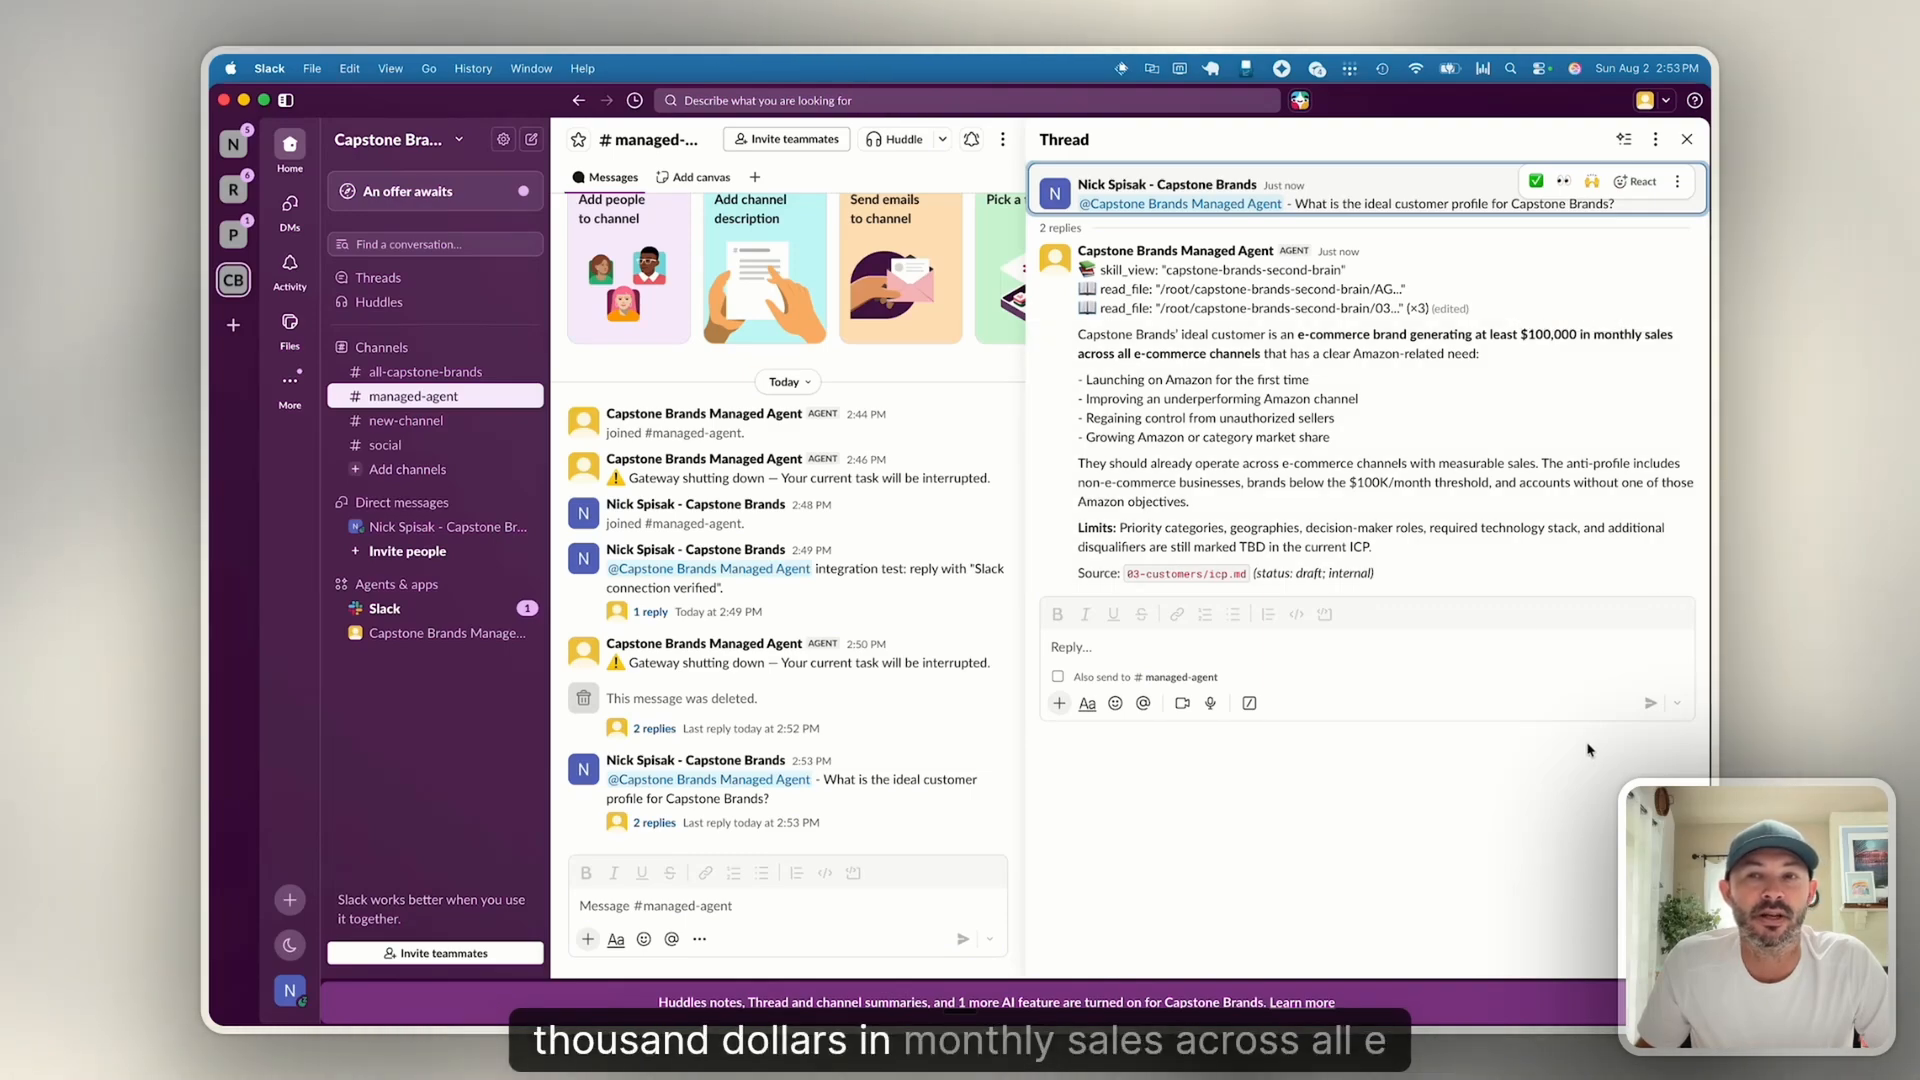
Task: Open the Home view in sidebar
Action: [290, 151]
